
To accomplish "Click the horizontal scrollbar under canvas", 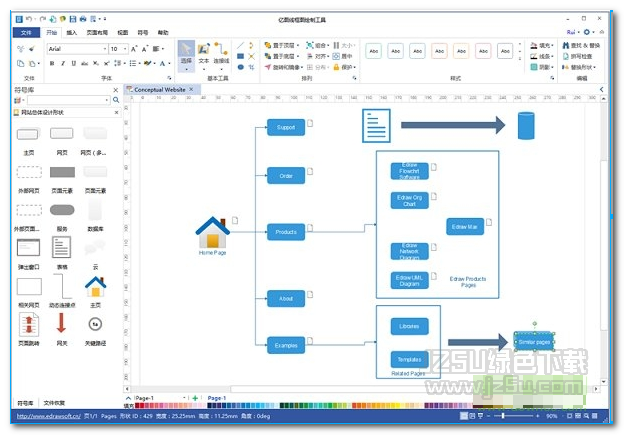I will [361, 389].
